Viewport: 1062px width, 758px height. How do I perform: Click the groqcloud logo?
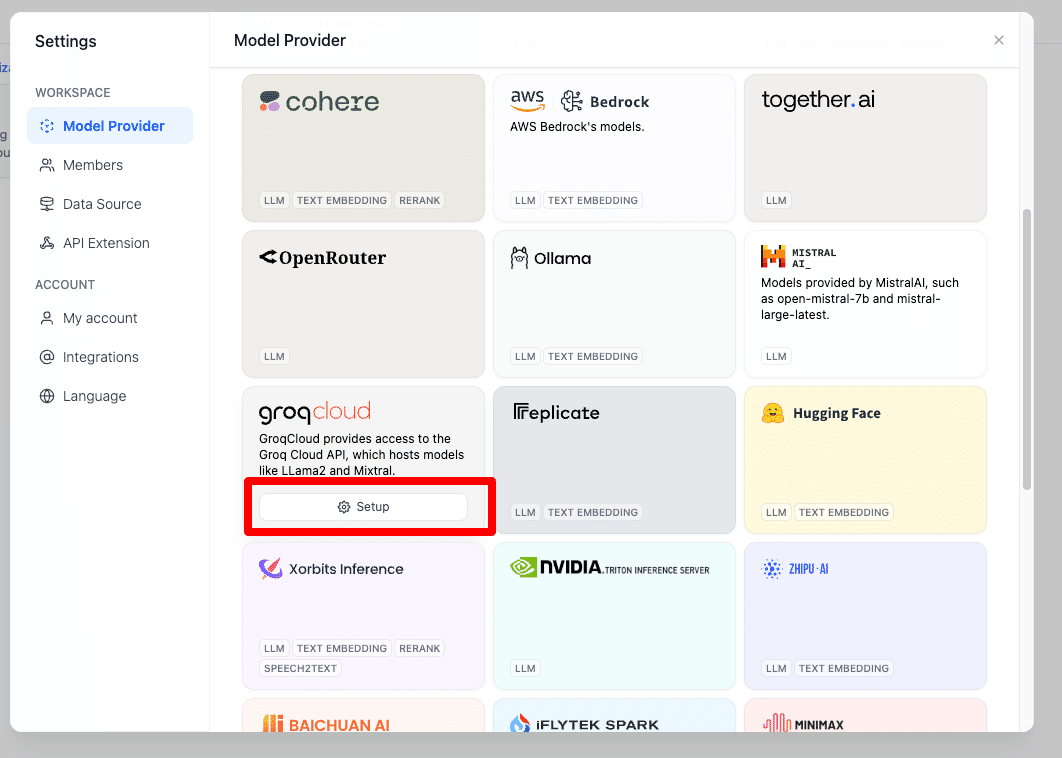coord(315,412)
